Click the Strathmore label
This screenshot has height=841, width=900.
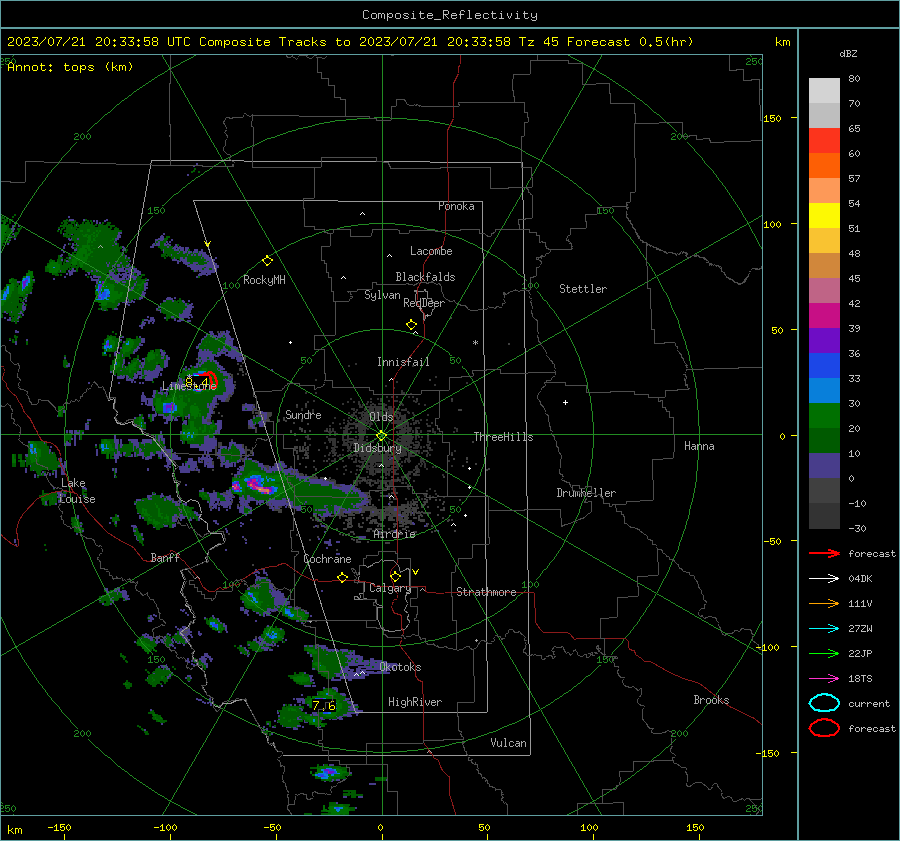486,592
